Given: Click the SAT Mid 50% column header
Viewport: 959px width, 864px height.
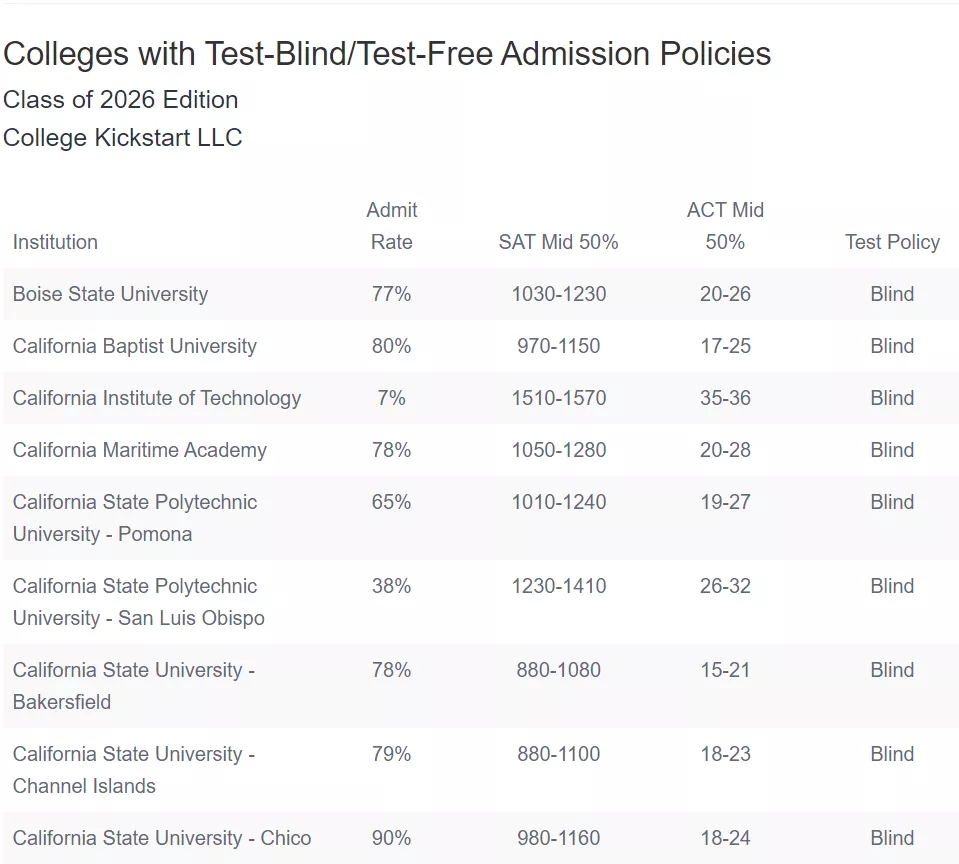Looking at the screenshot, I should pyautogui.click(x=558, y=242).
